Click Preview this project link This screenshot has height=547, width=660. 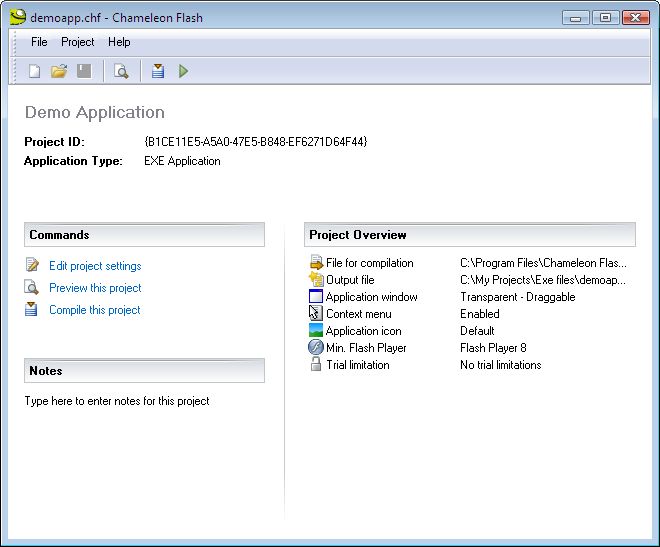coord(95,288)
